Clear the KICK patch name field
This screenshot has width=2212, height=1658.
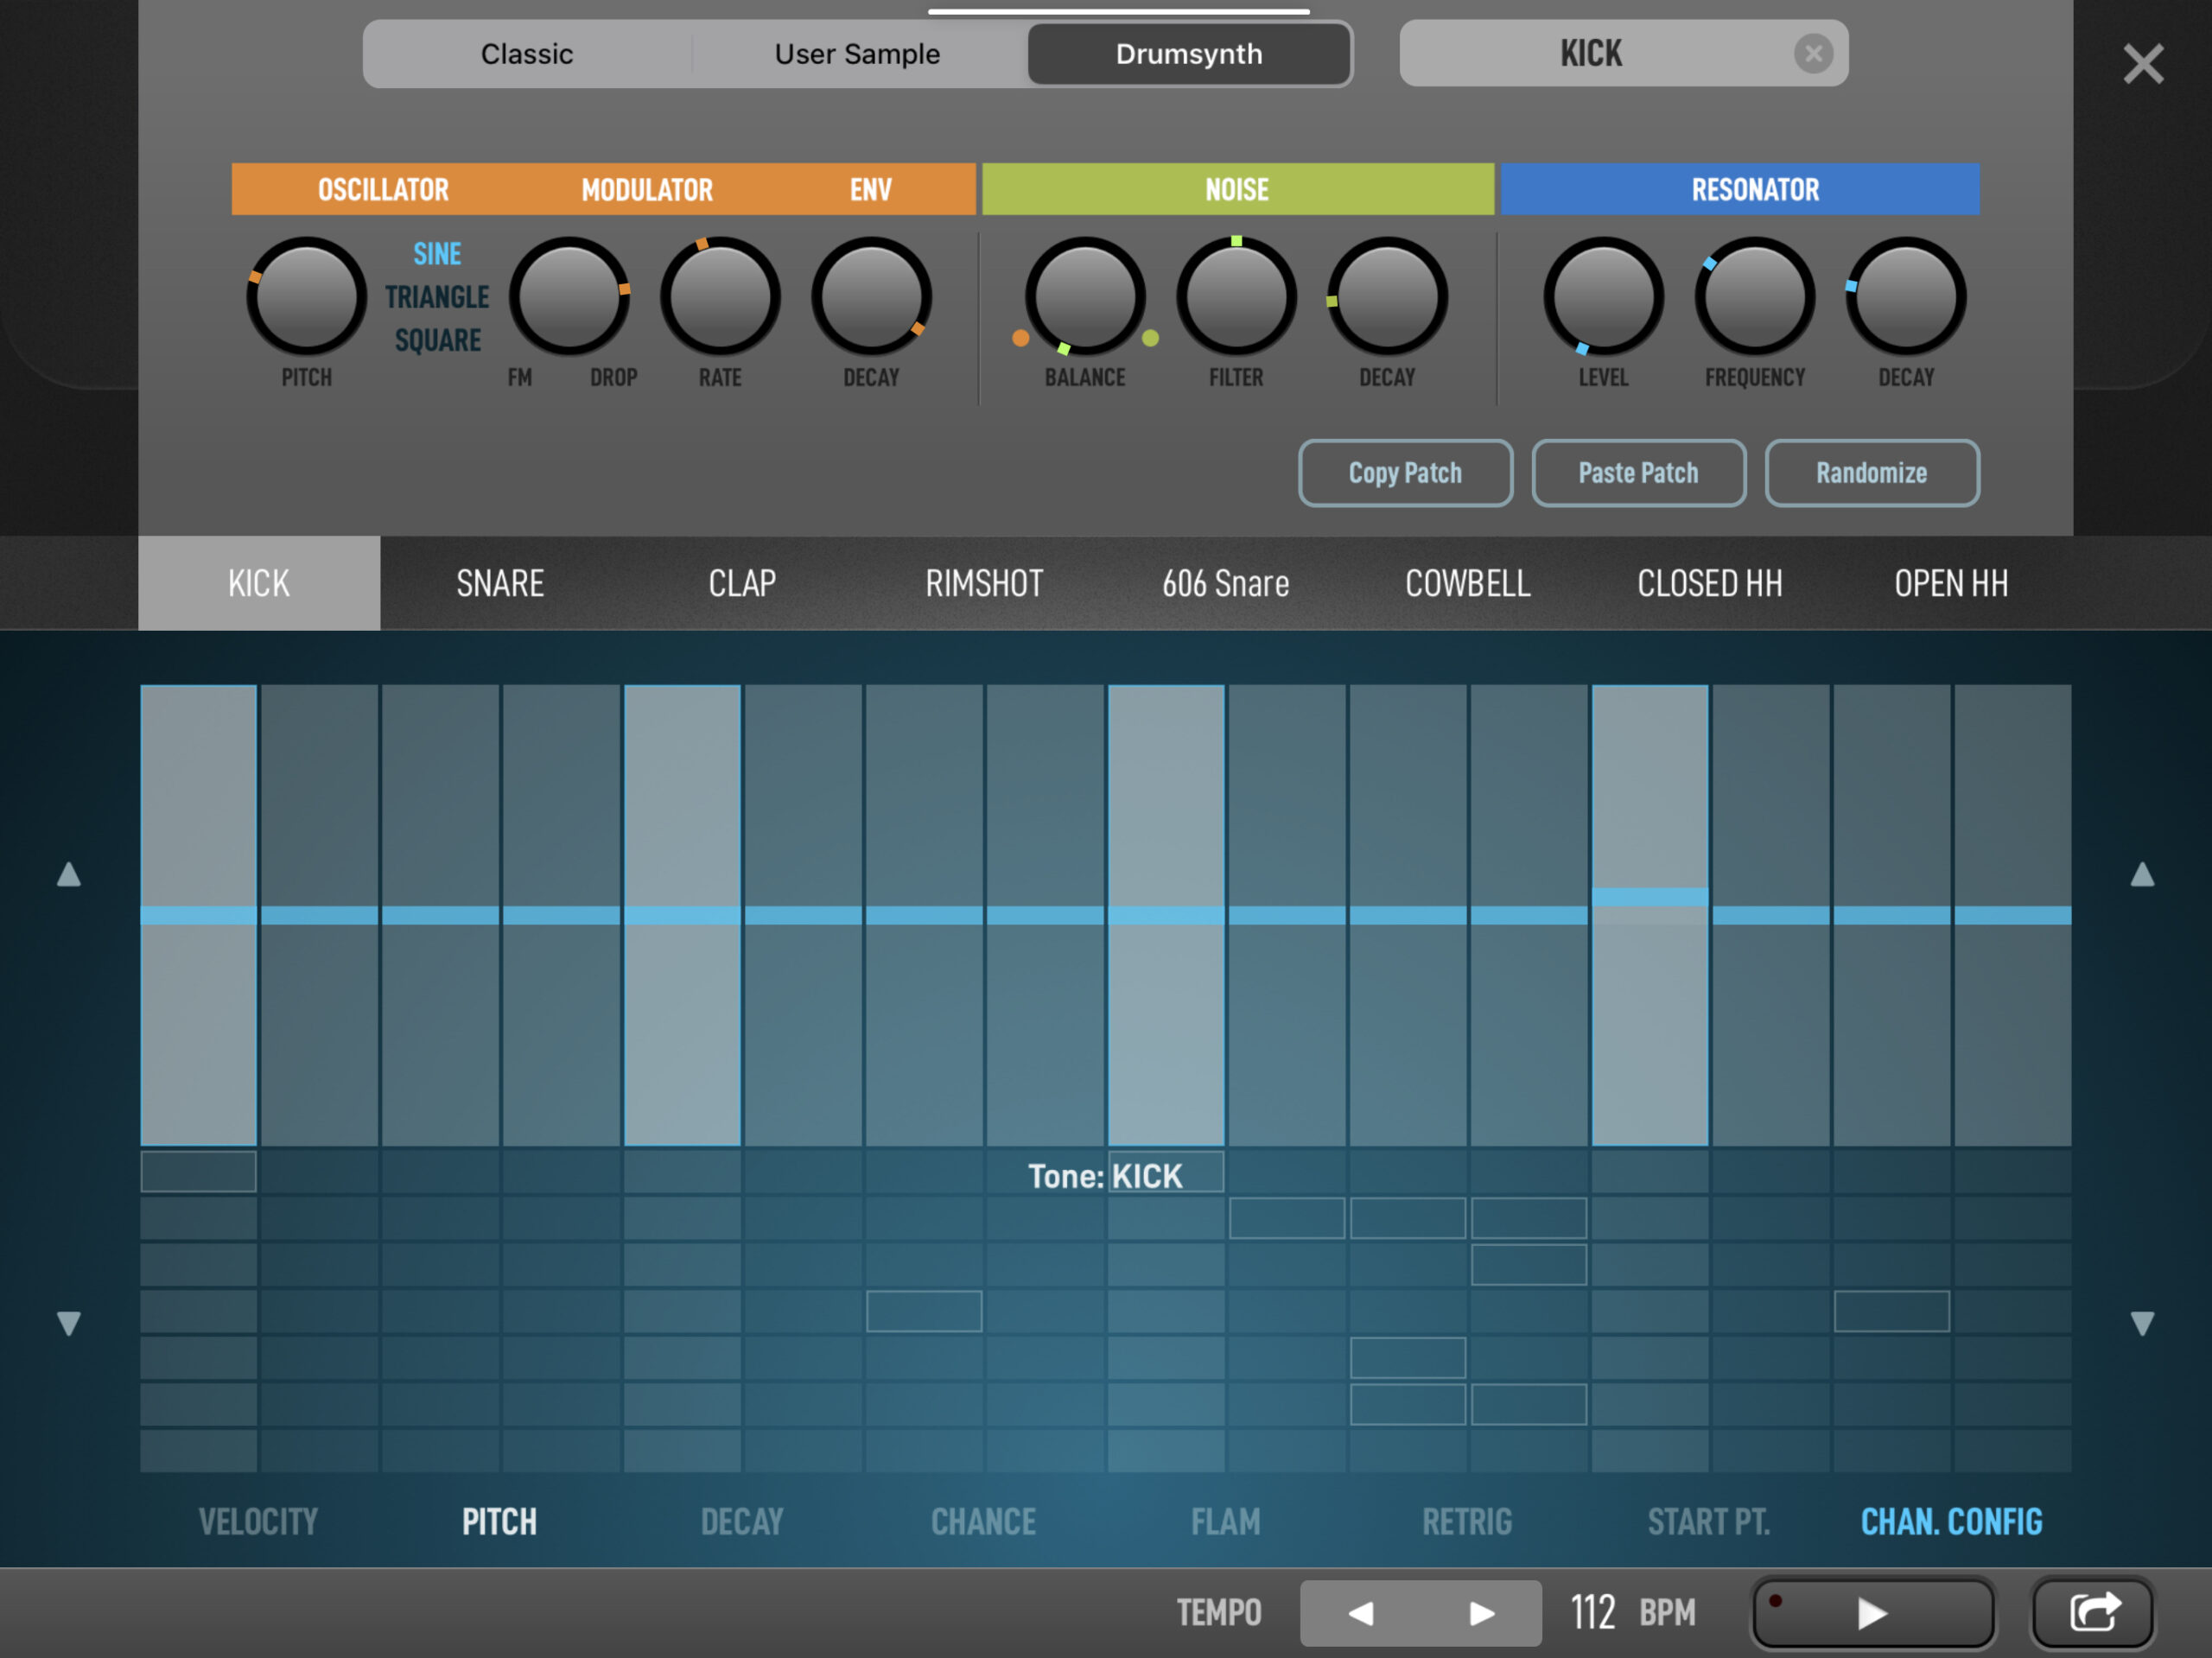pos(1815,53)
